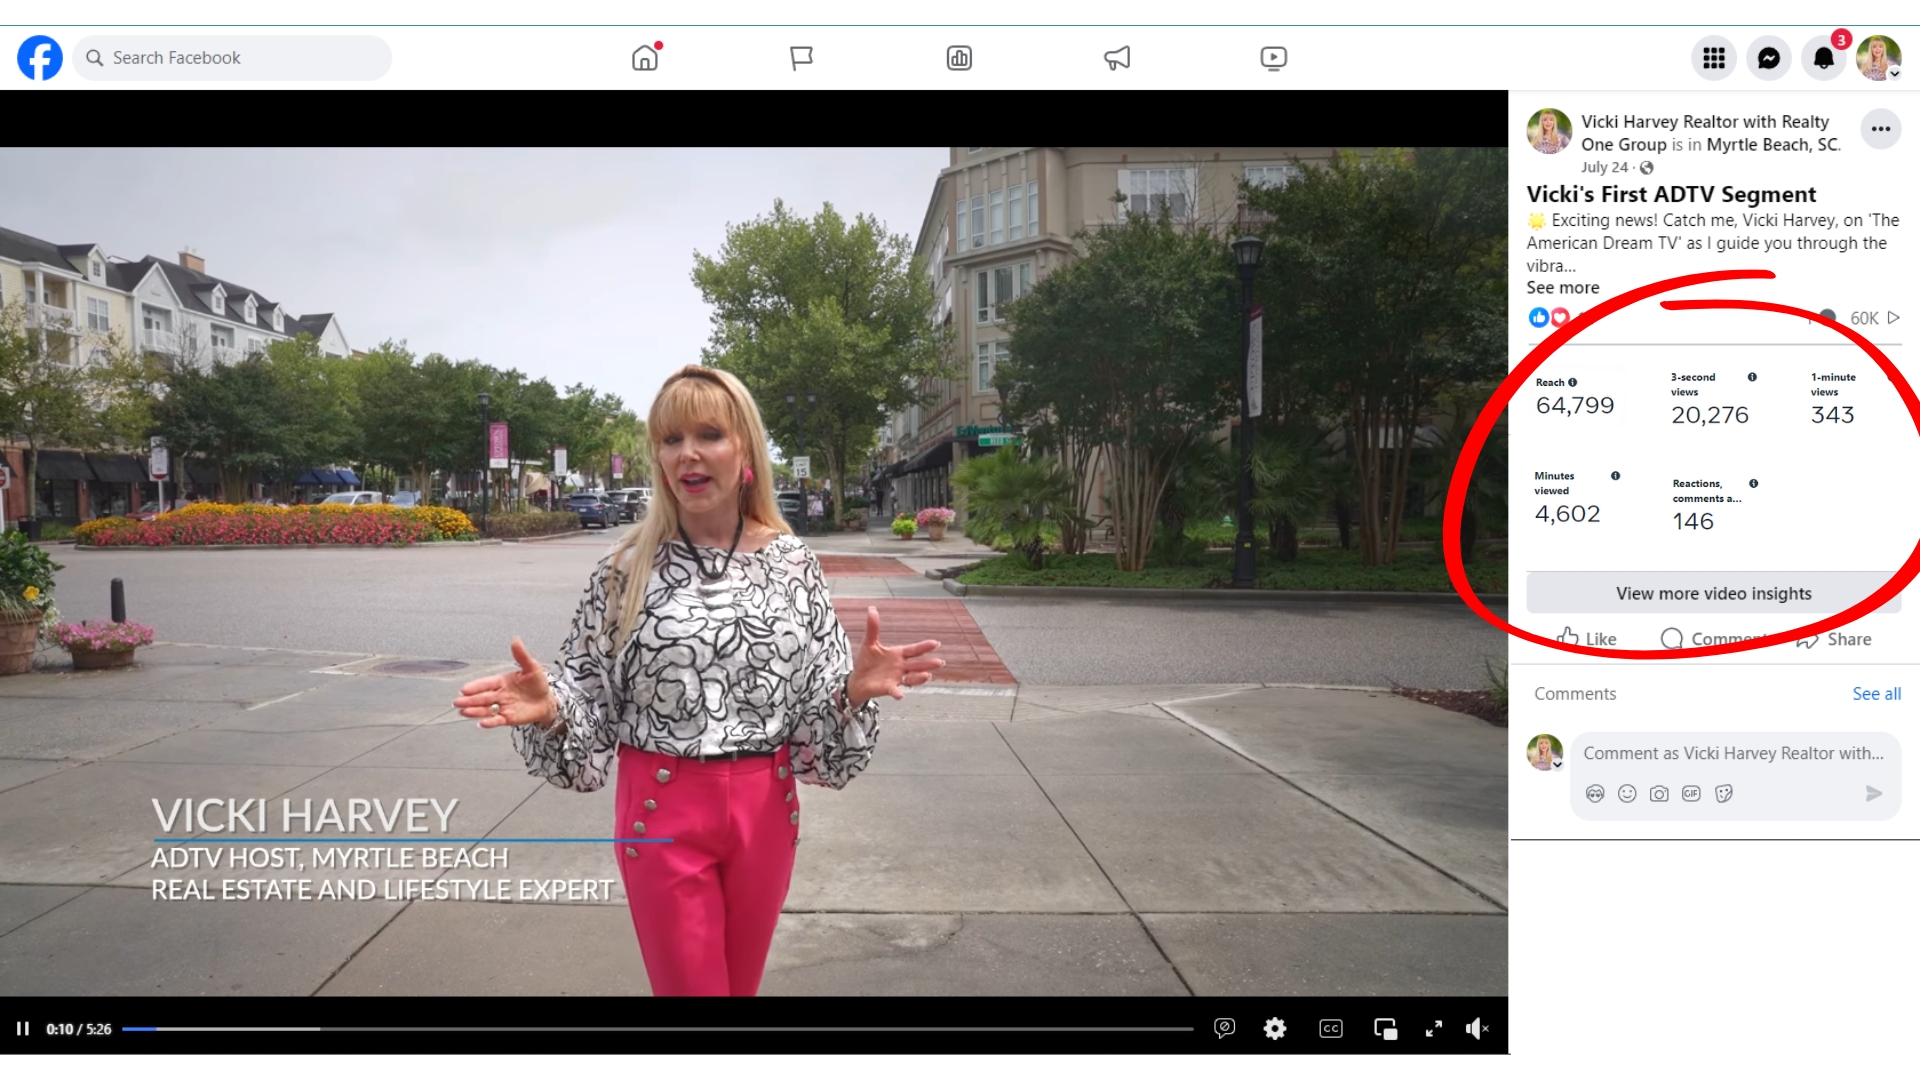Share the video post

click(x=1834, y=639)
